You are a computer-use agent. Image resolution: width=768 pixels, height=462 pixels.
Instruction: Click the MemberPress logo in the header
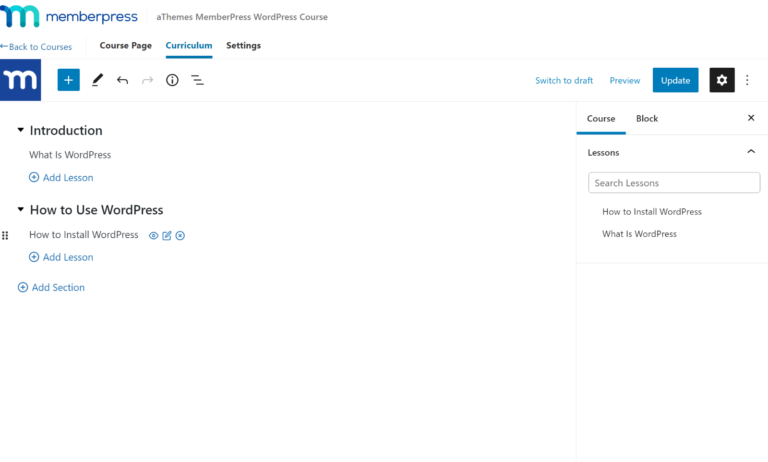click(69, 17)
